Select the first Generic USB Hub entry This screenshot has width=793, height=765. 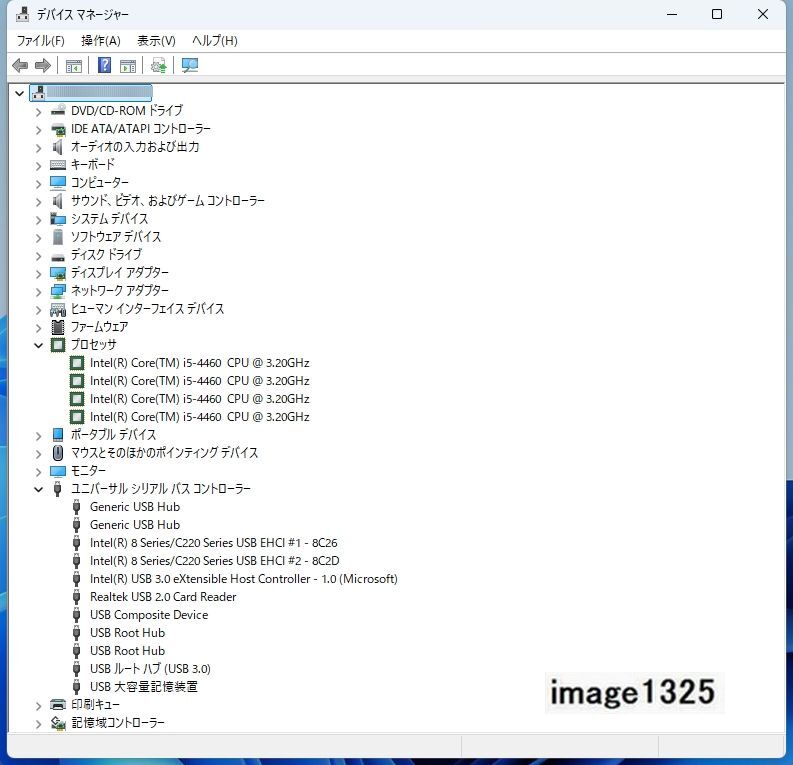[135, 507]
